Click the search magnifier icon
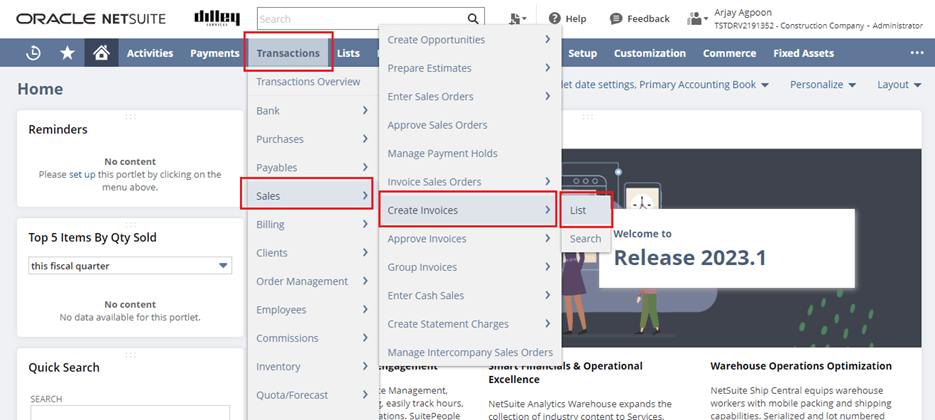The height and width of the screenshot is (420, 935). 472,19
